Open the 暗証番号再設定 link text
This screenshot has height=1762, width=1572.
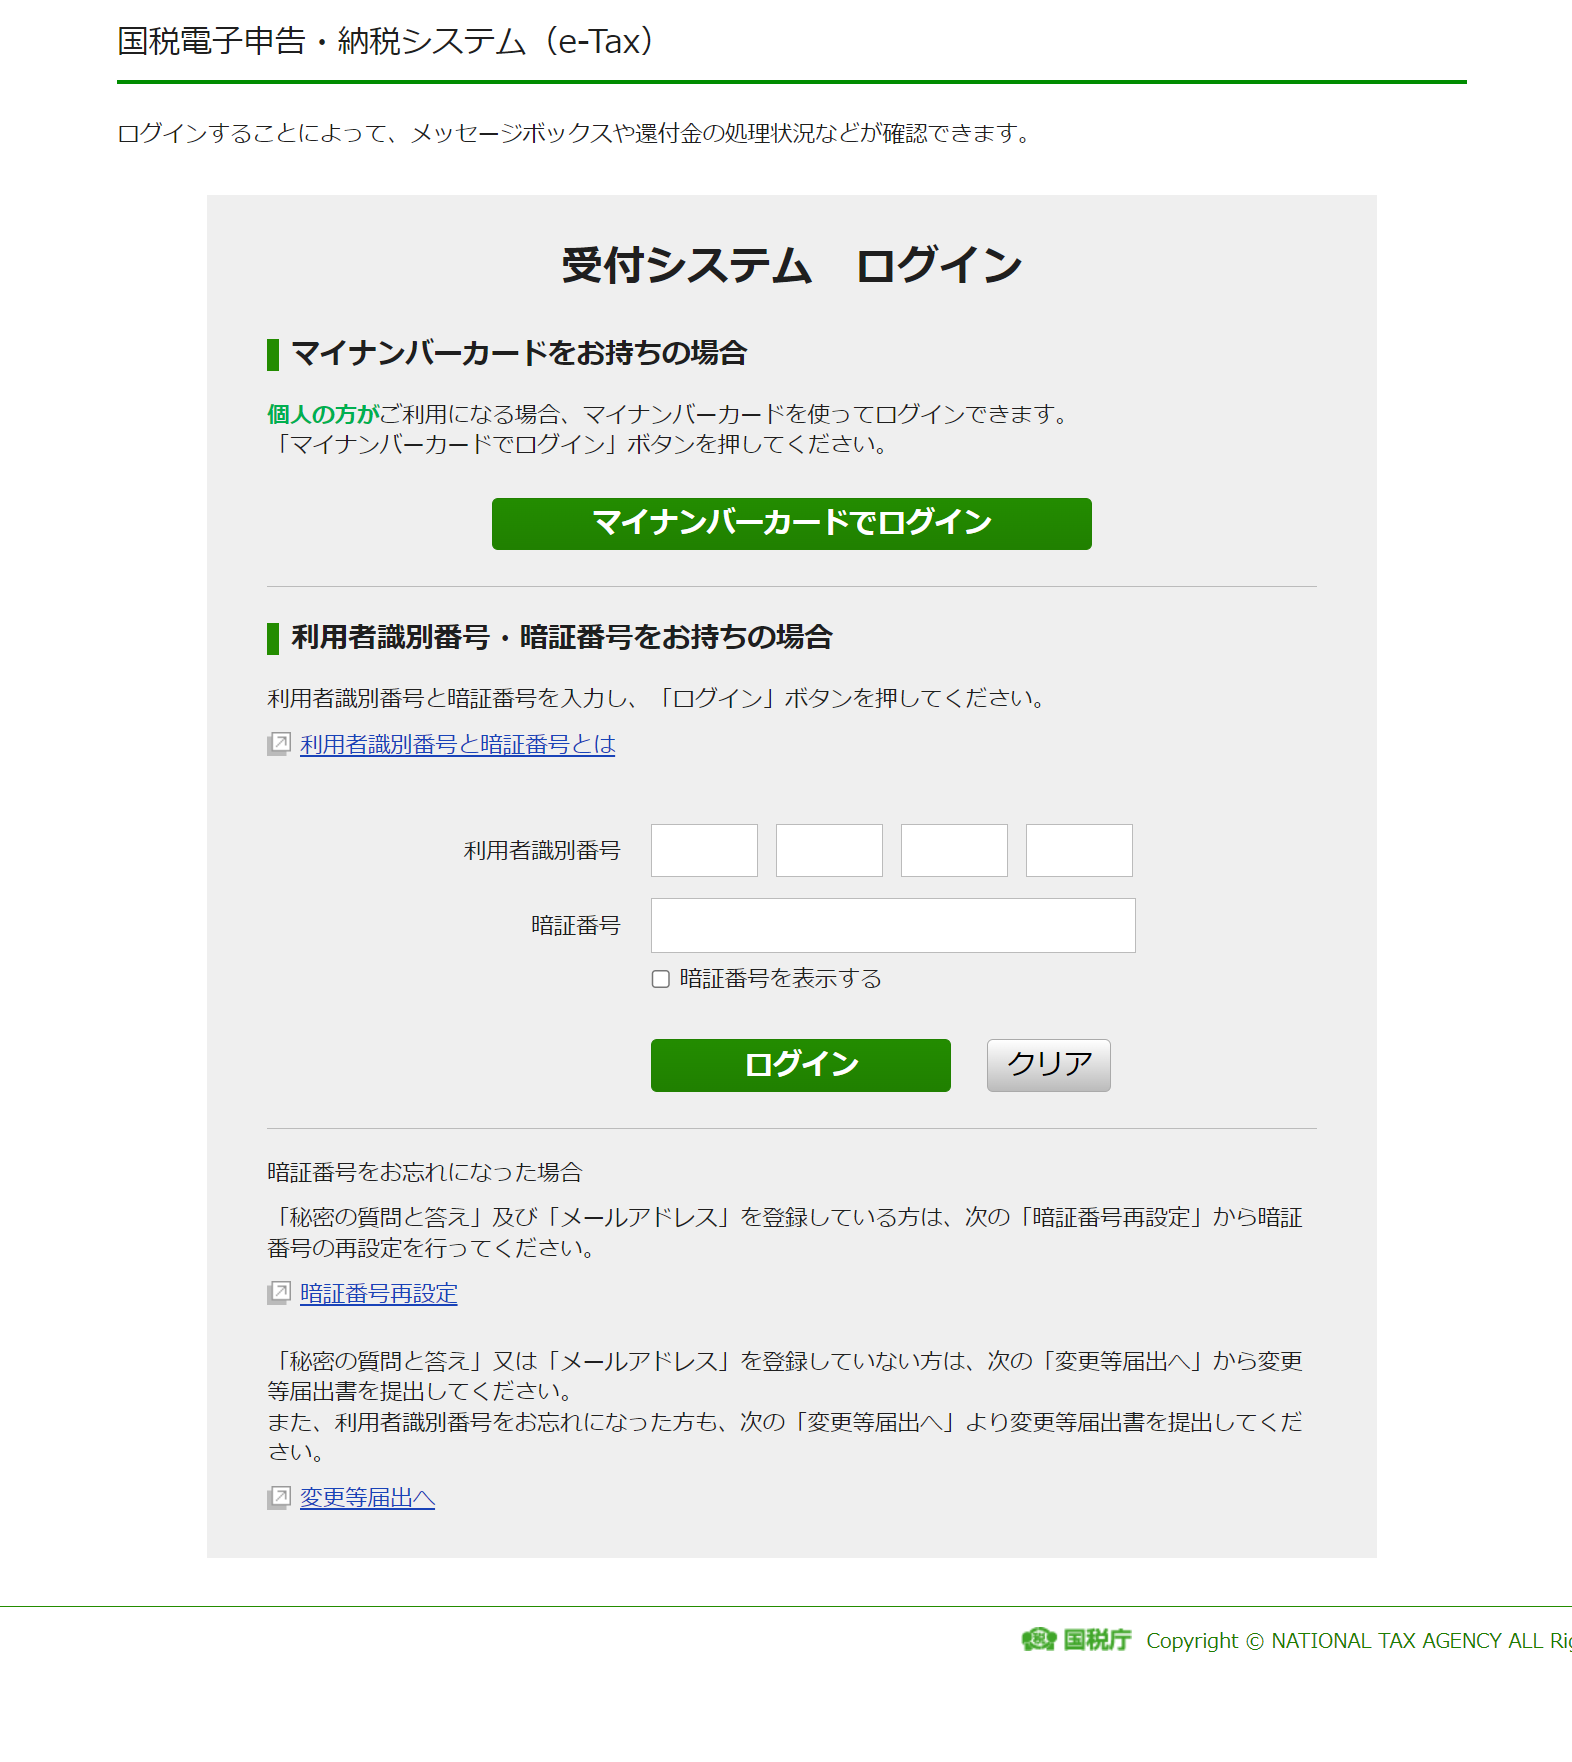(x=378, y=1293)
